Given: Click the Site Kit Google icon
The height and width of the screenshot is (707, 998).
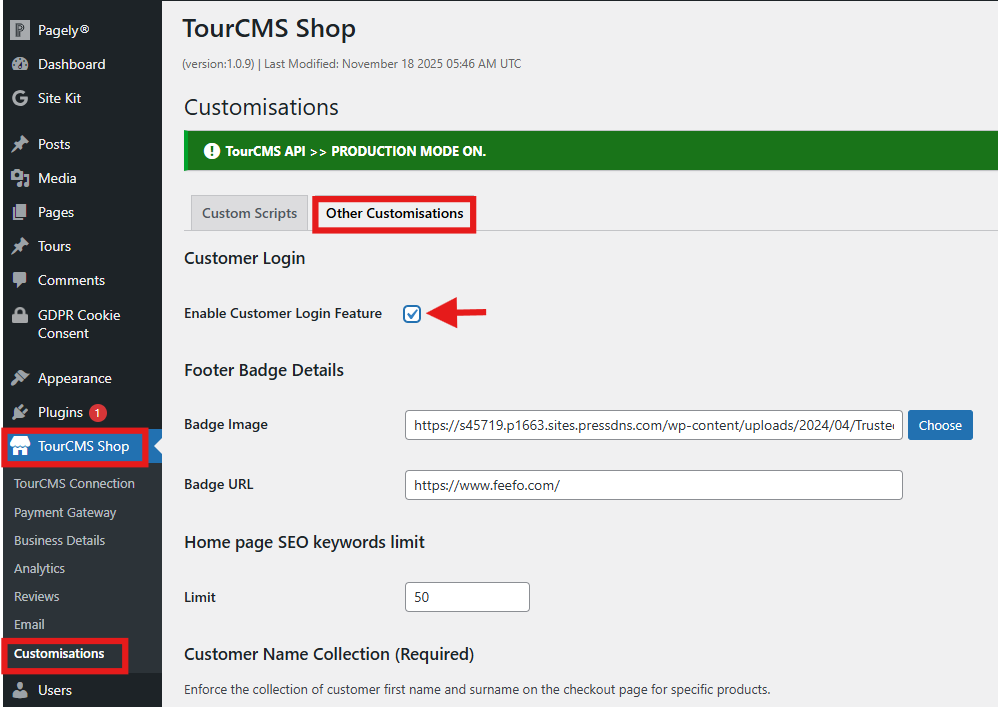Looking at the screenshot, I should pos(20,98).
